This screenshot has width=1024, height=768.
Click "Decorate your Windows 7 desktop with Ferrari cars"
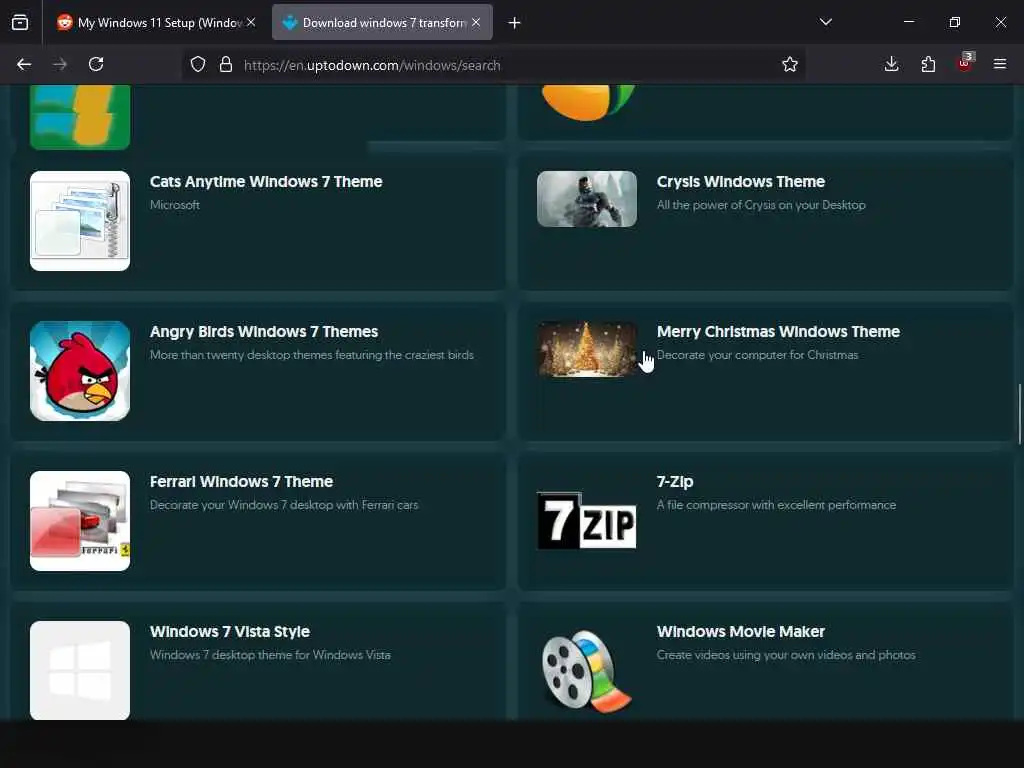283,505
